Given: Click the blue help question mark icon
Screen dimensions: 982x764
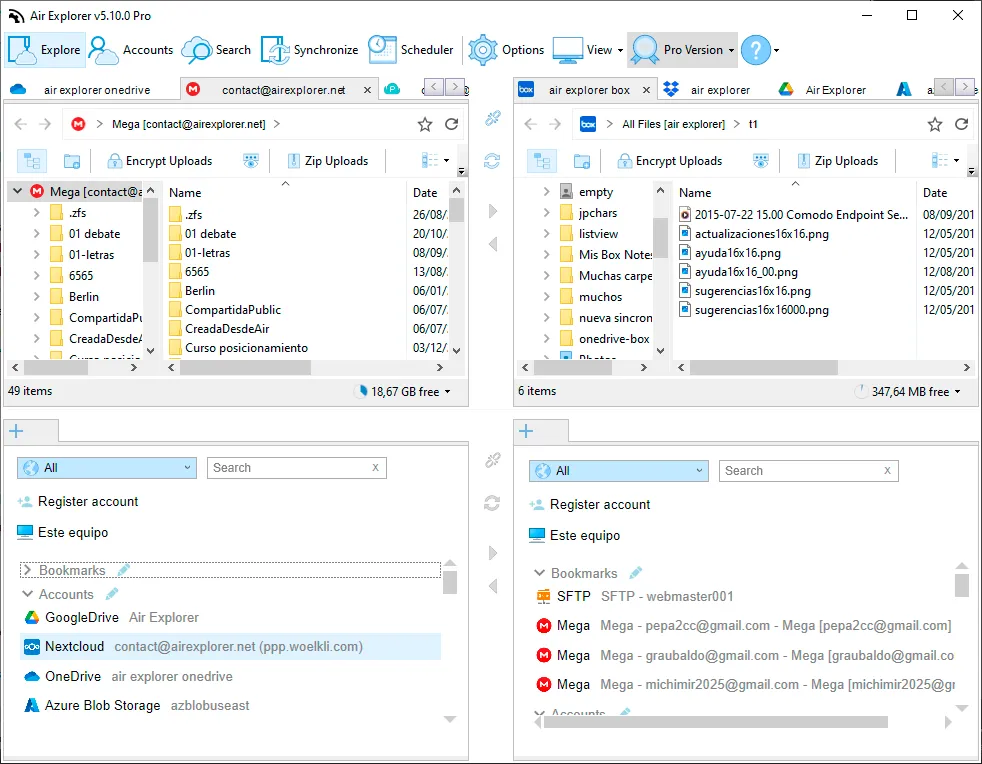Looking at the screenshot, I should pyautogui.click(x=756, y=50).
